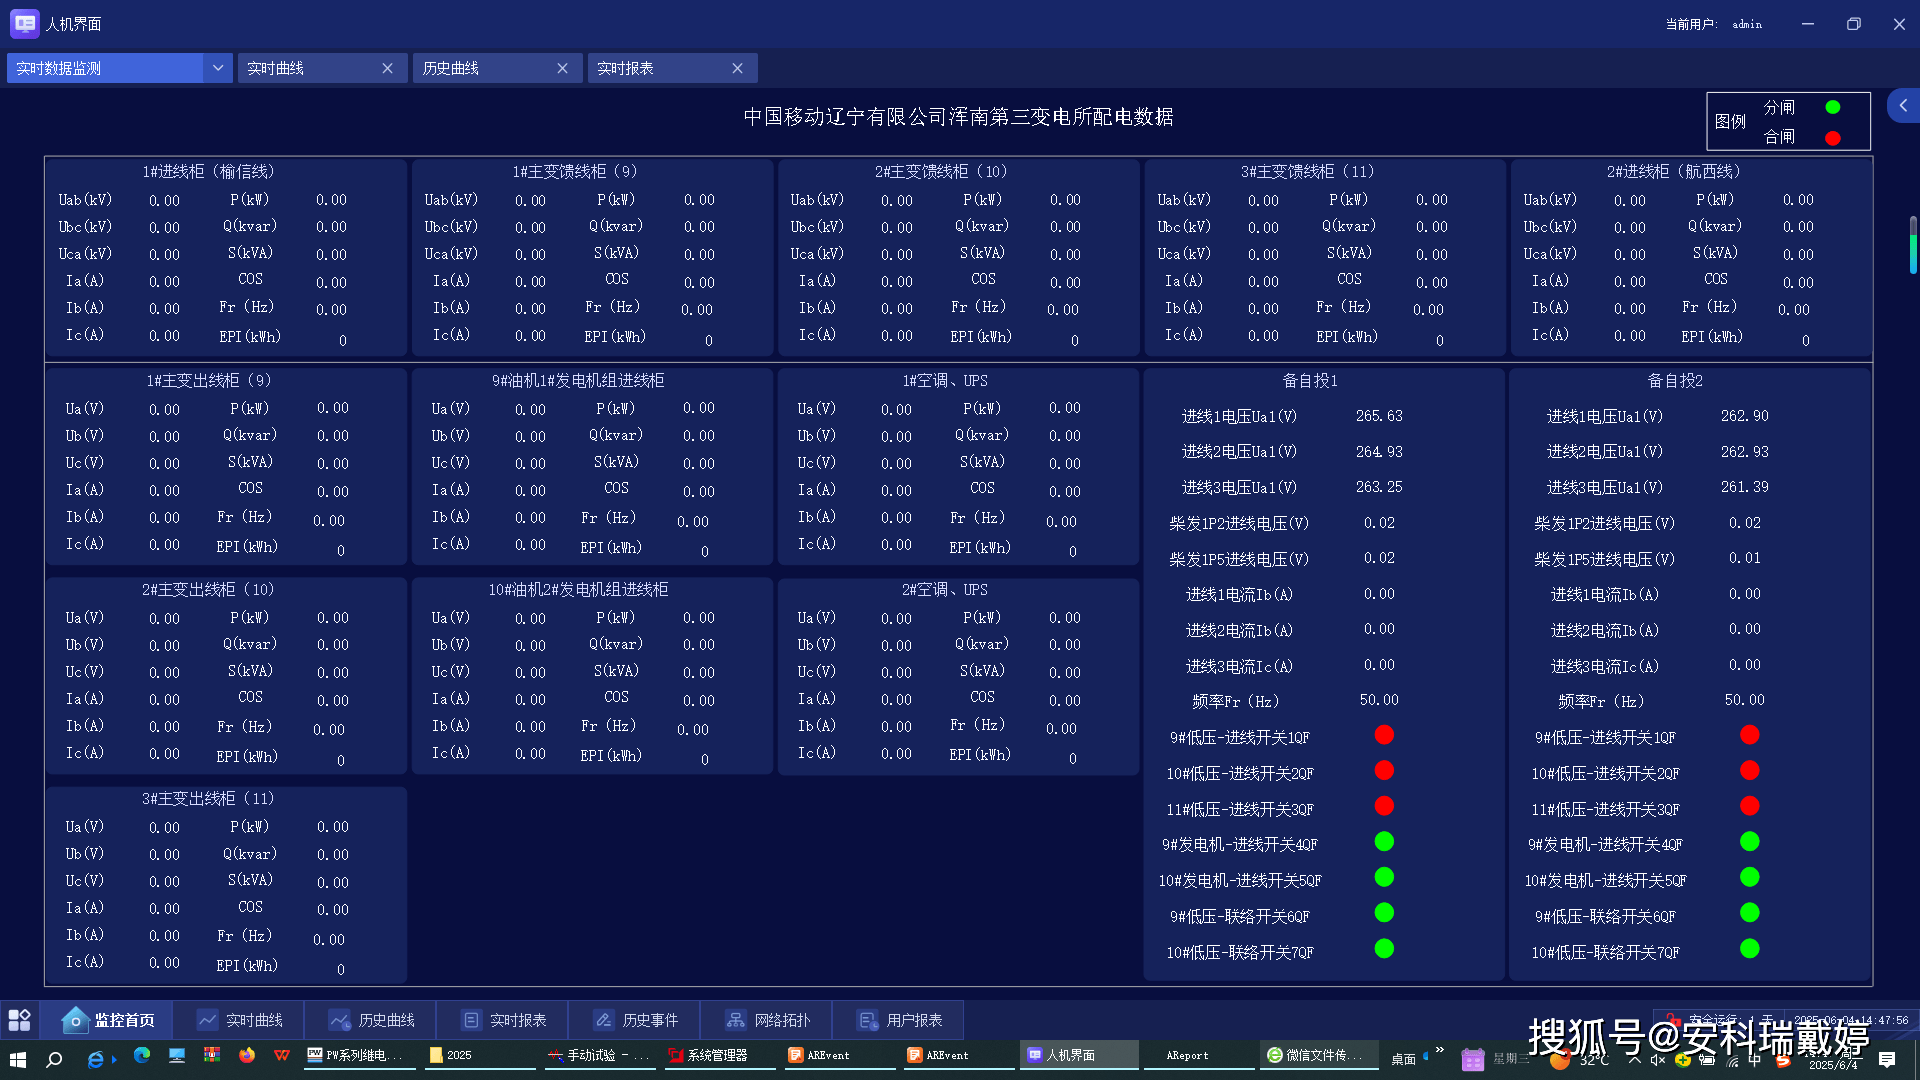Click the 1#进线柜（榆信线）panel title
This screenshot has width=1920, height=1080.
coord(208,172)
